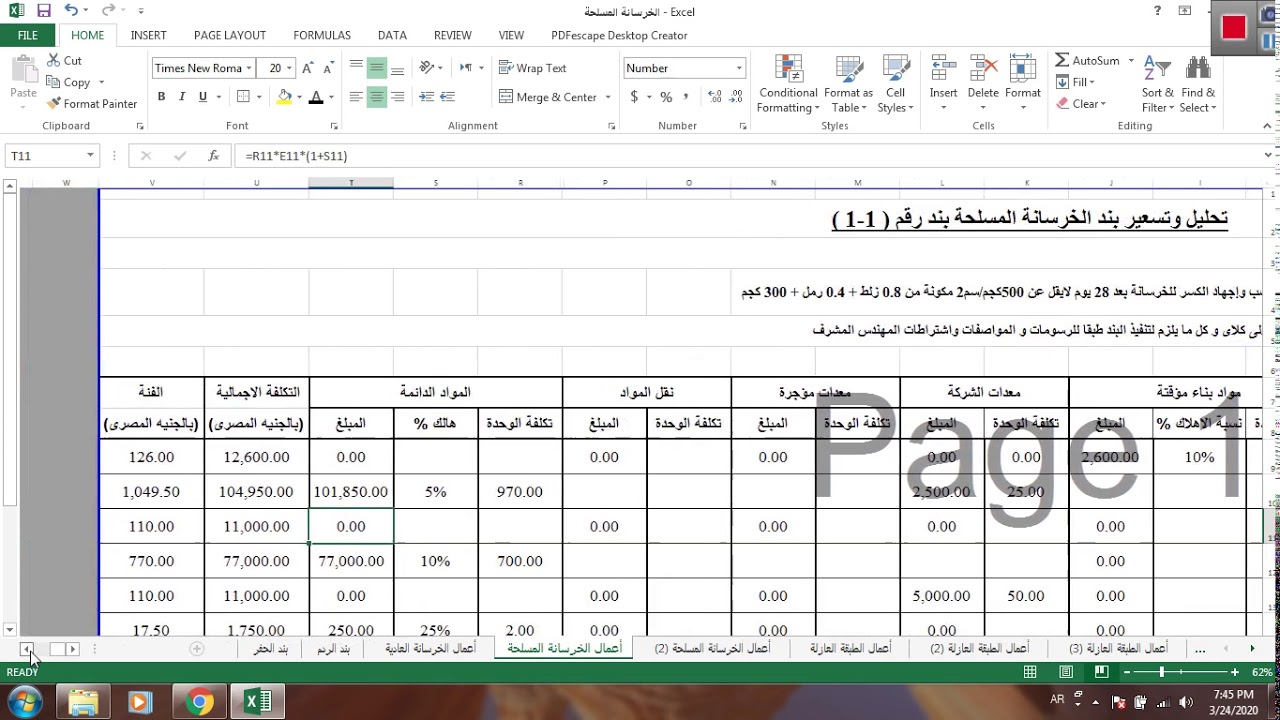The width and height of the screenshot is (1280, 720).
Task: Apply percent style format
Action: 664,97
